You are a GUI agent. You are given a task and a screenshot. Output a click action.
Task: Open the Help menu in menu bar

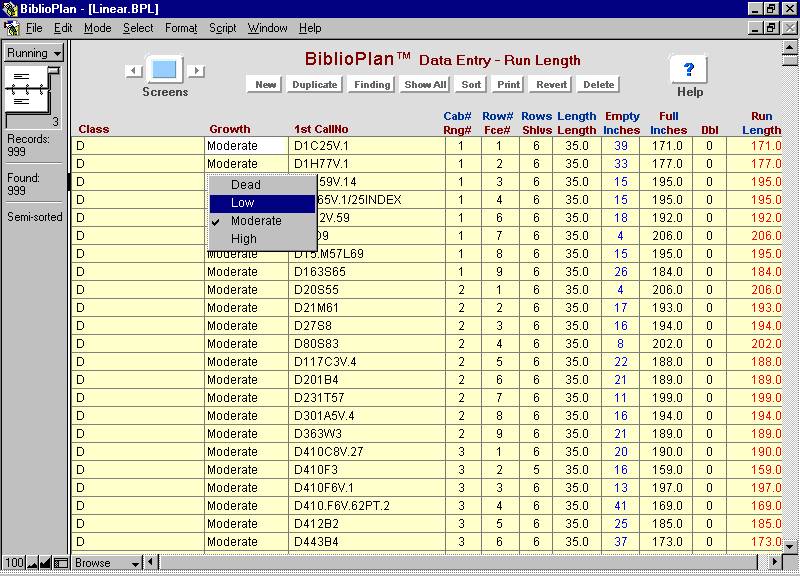310,28
